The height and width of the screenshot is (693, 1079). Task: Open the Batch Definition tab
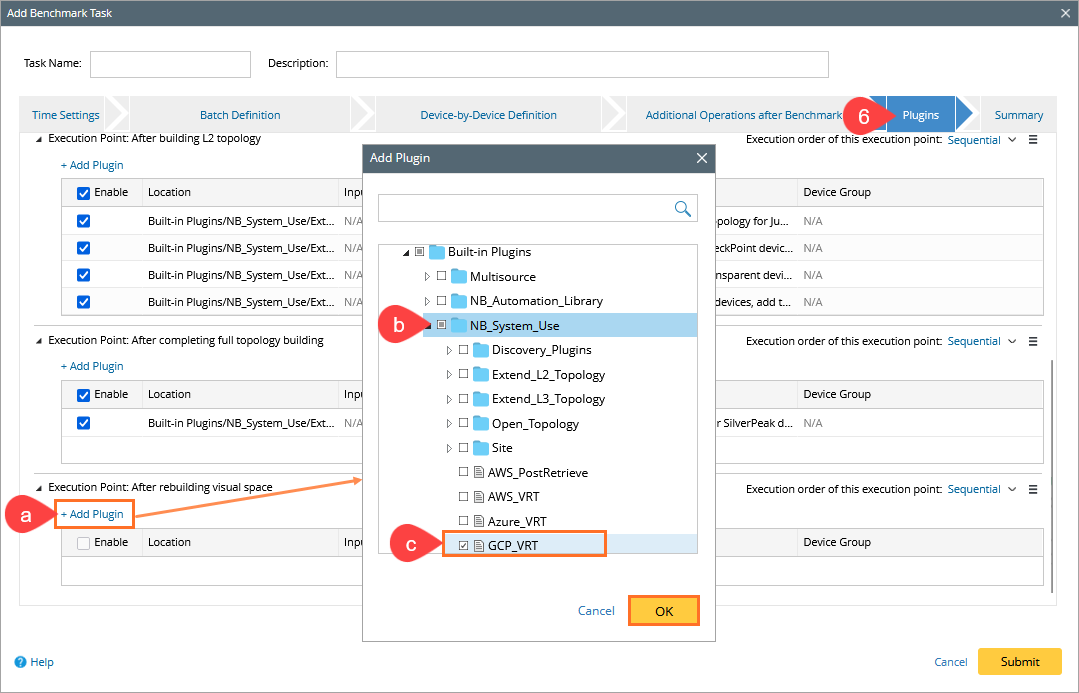coord(240,115)
